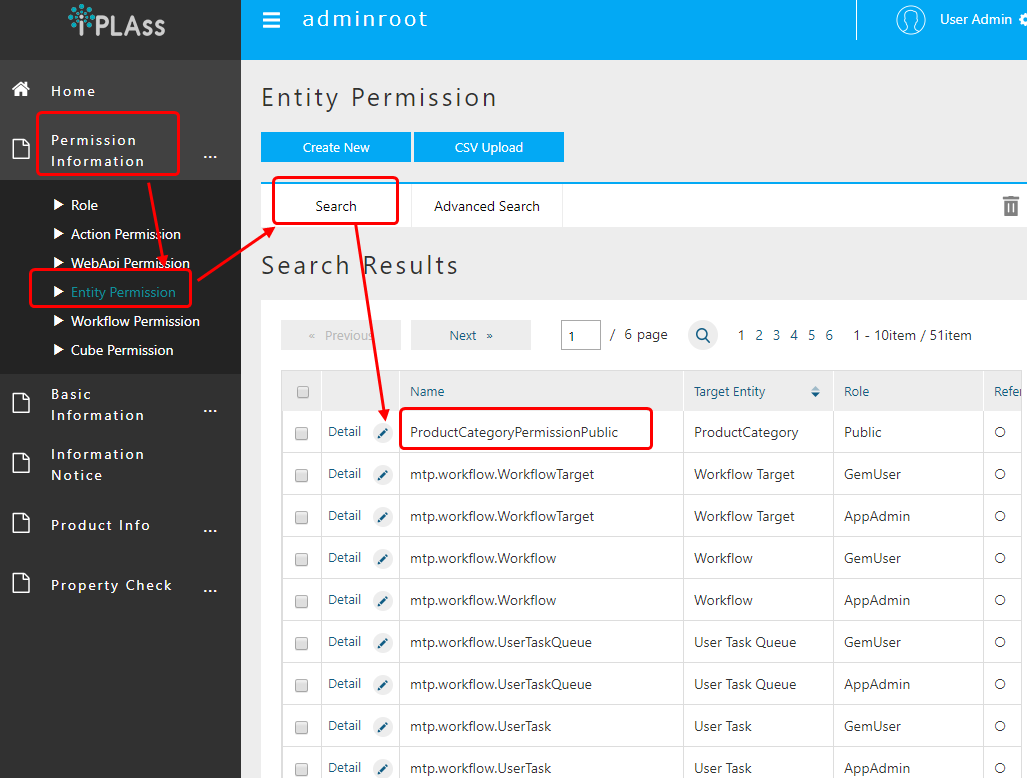
Task: Open the Workflow Permission submenu item
Action: pos(135,321)
